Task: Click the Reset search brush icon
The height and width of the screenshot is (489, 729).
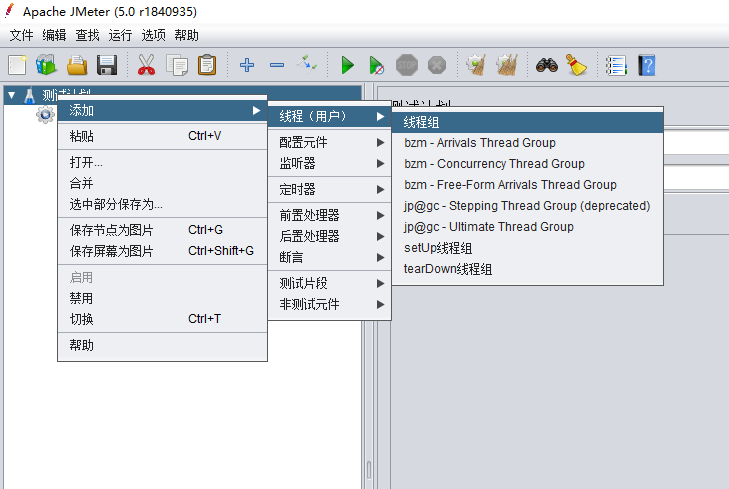Action: click(577, 65)
